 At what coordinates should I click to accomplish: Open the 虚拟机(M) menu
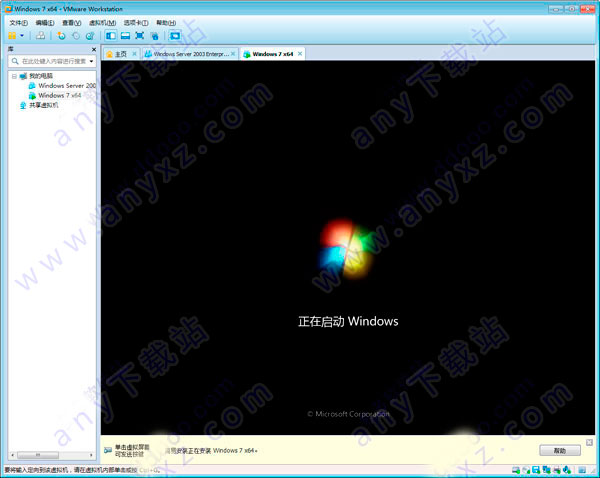click(x=102, y=23)
